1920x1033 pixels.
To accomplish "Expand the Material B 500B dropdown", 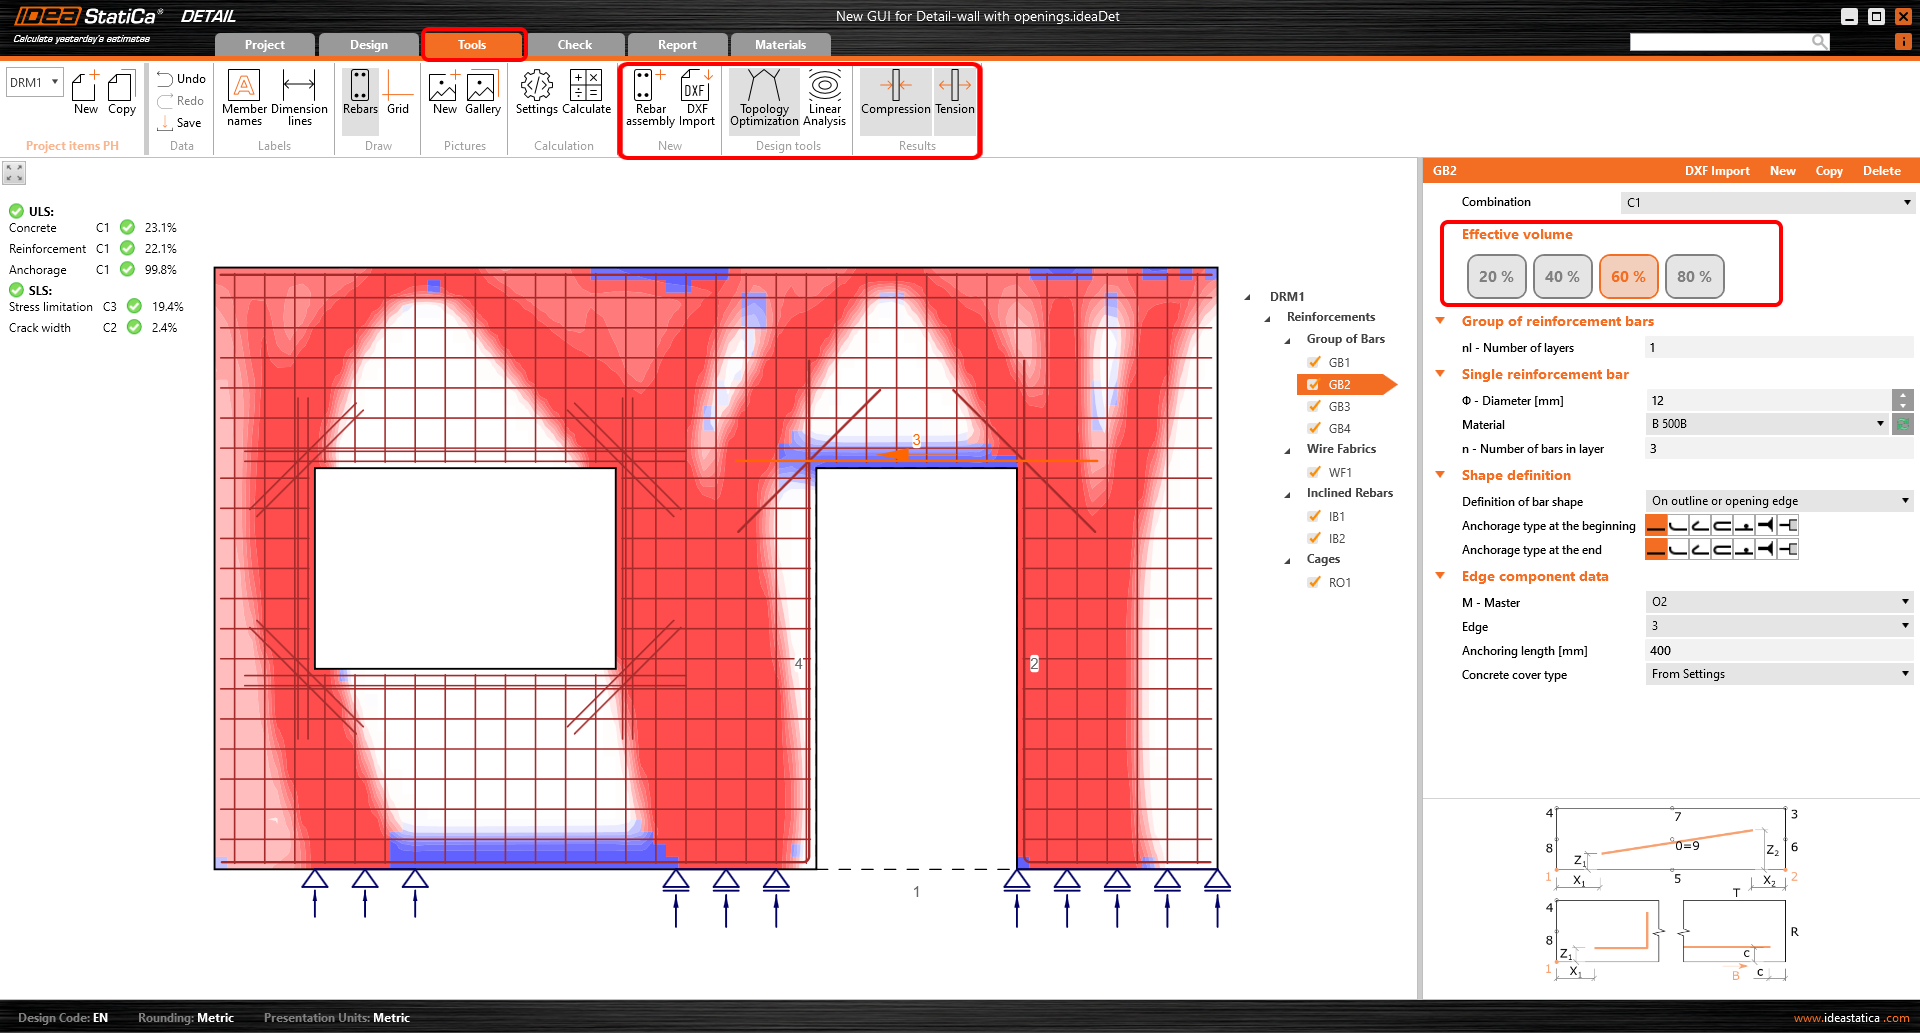I will [1766, 424].
